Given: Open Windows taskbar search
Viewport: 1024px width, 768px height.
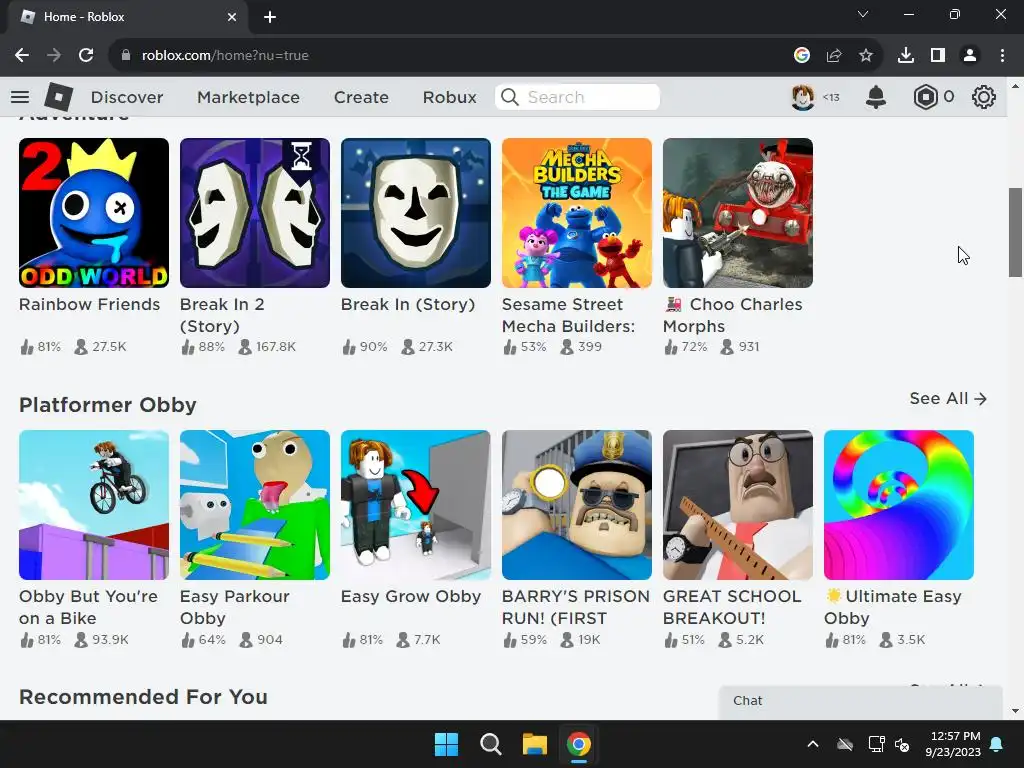Looking at the screenshot, I should tap(490, 744).
